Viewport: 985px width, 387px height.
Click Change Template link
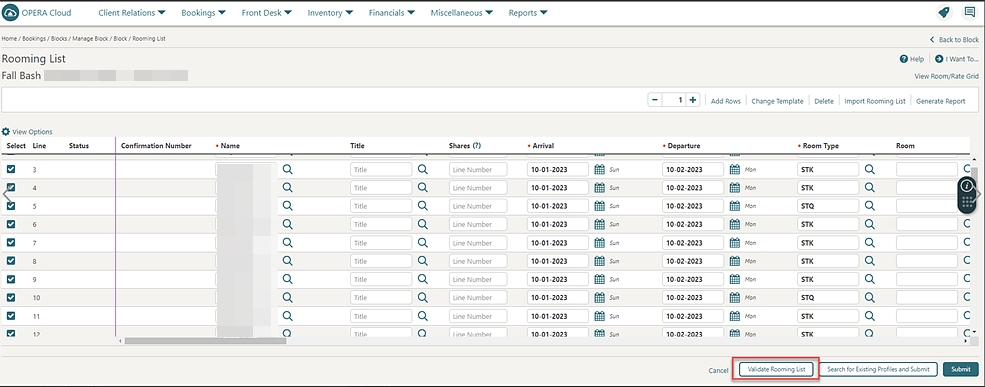[777, 101]
